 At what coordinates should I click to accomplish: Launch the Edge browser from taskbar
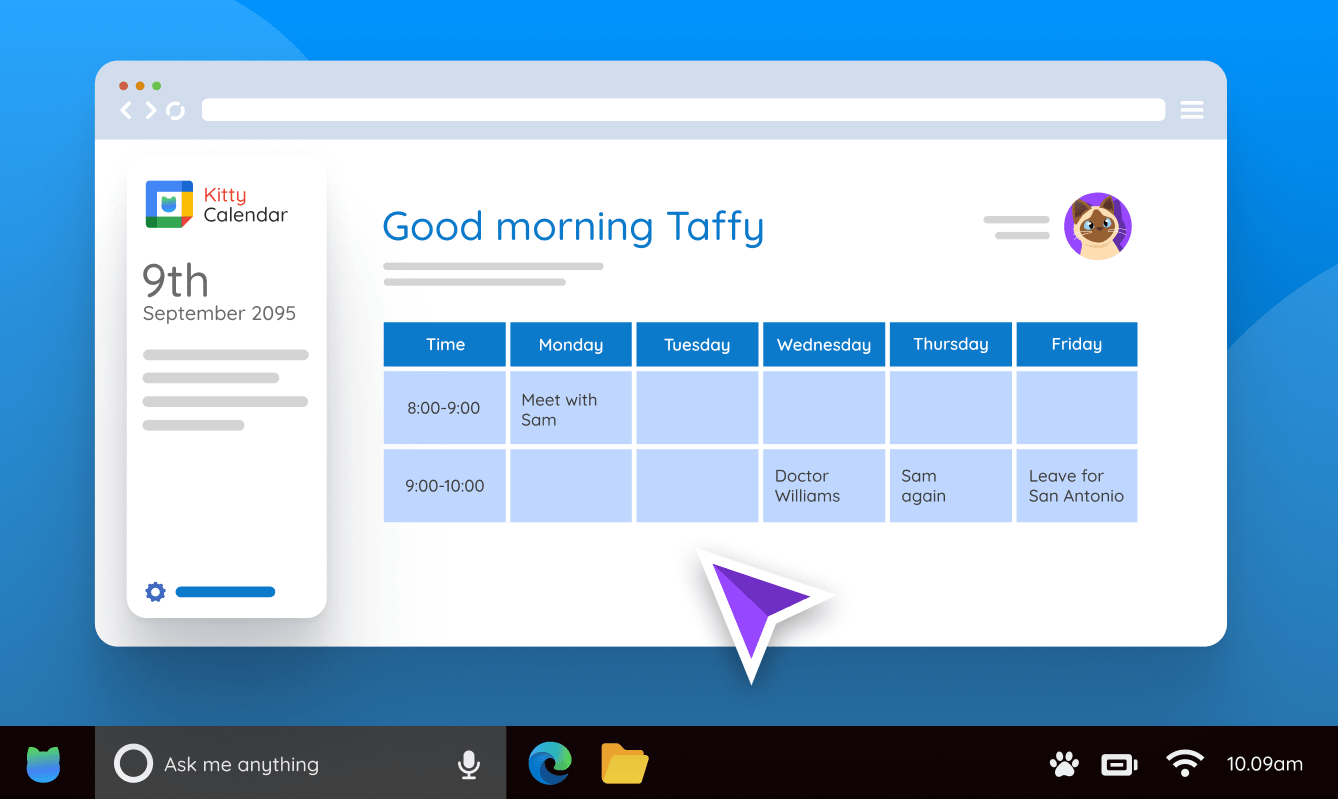(x=549, y=763)
